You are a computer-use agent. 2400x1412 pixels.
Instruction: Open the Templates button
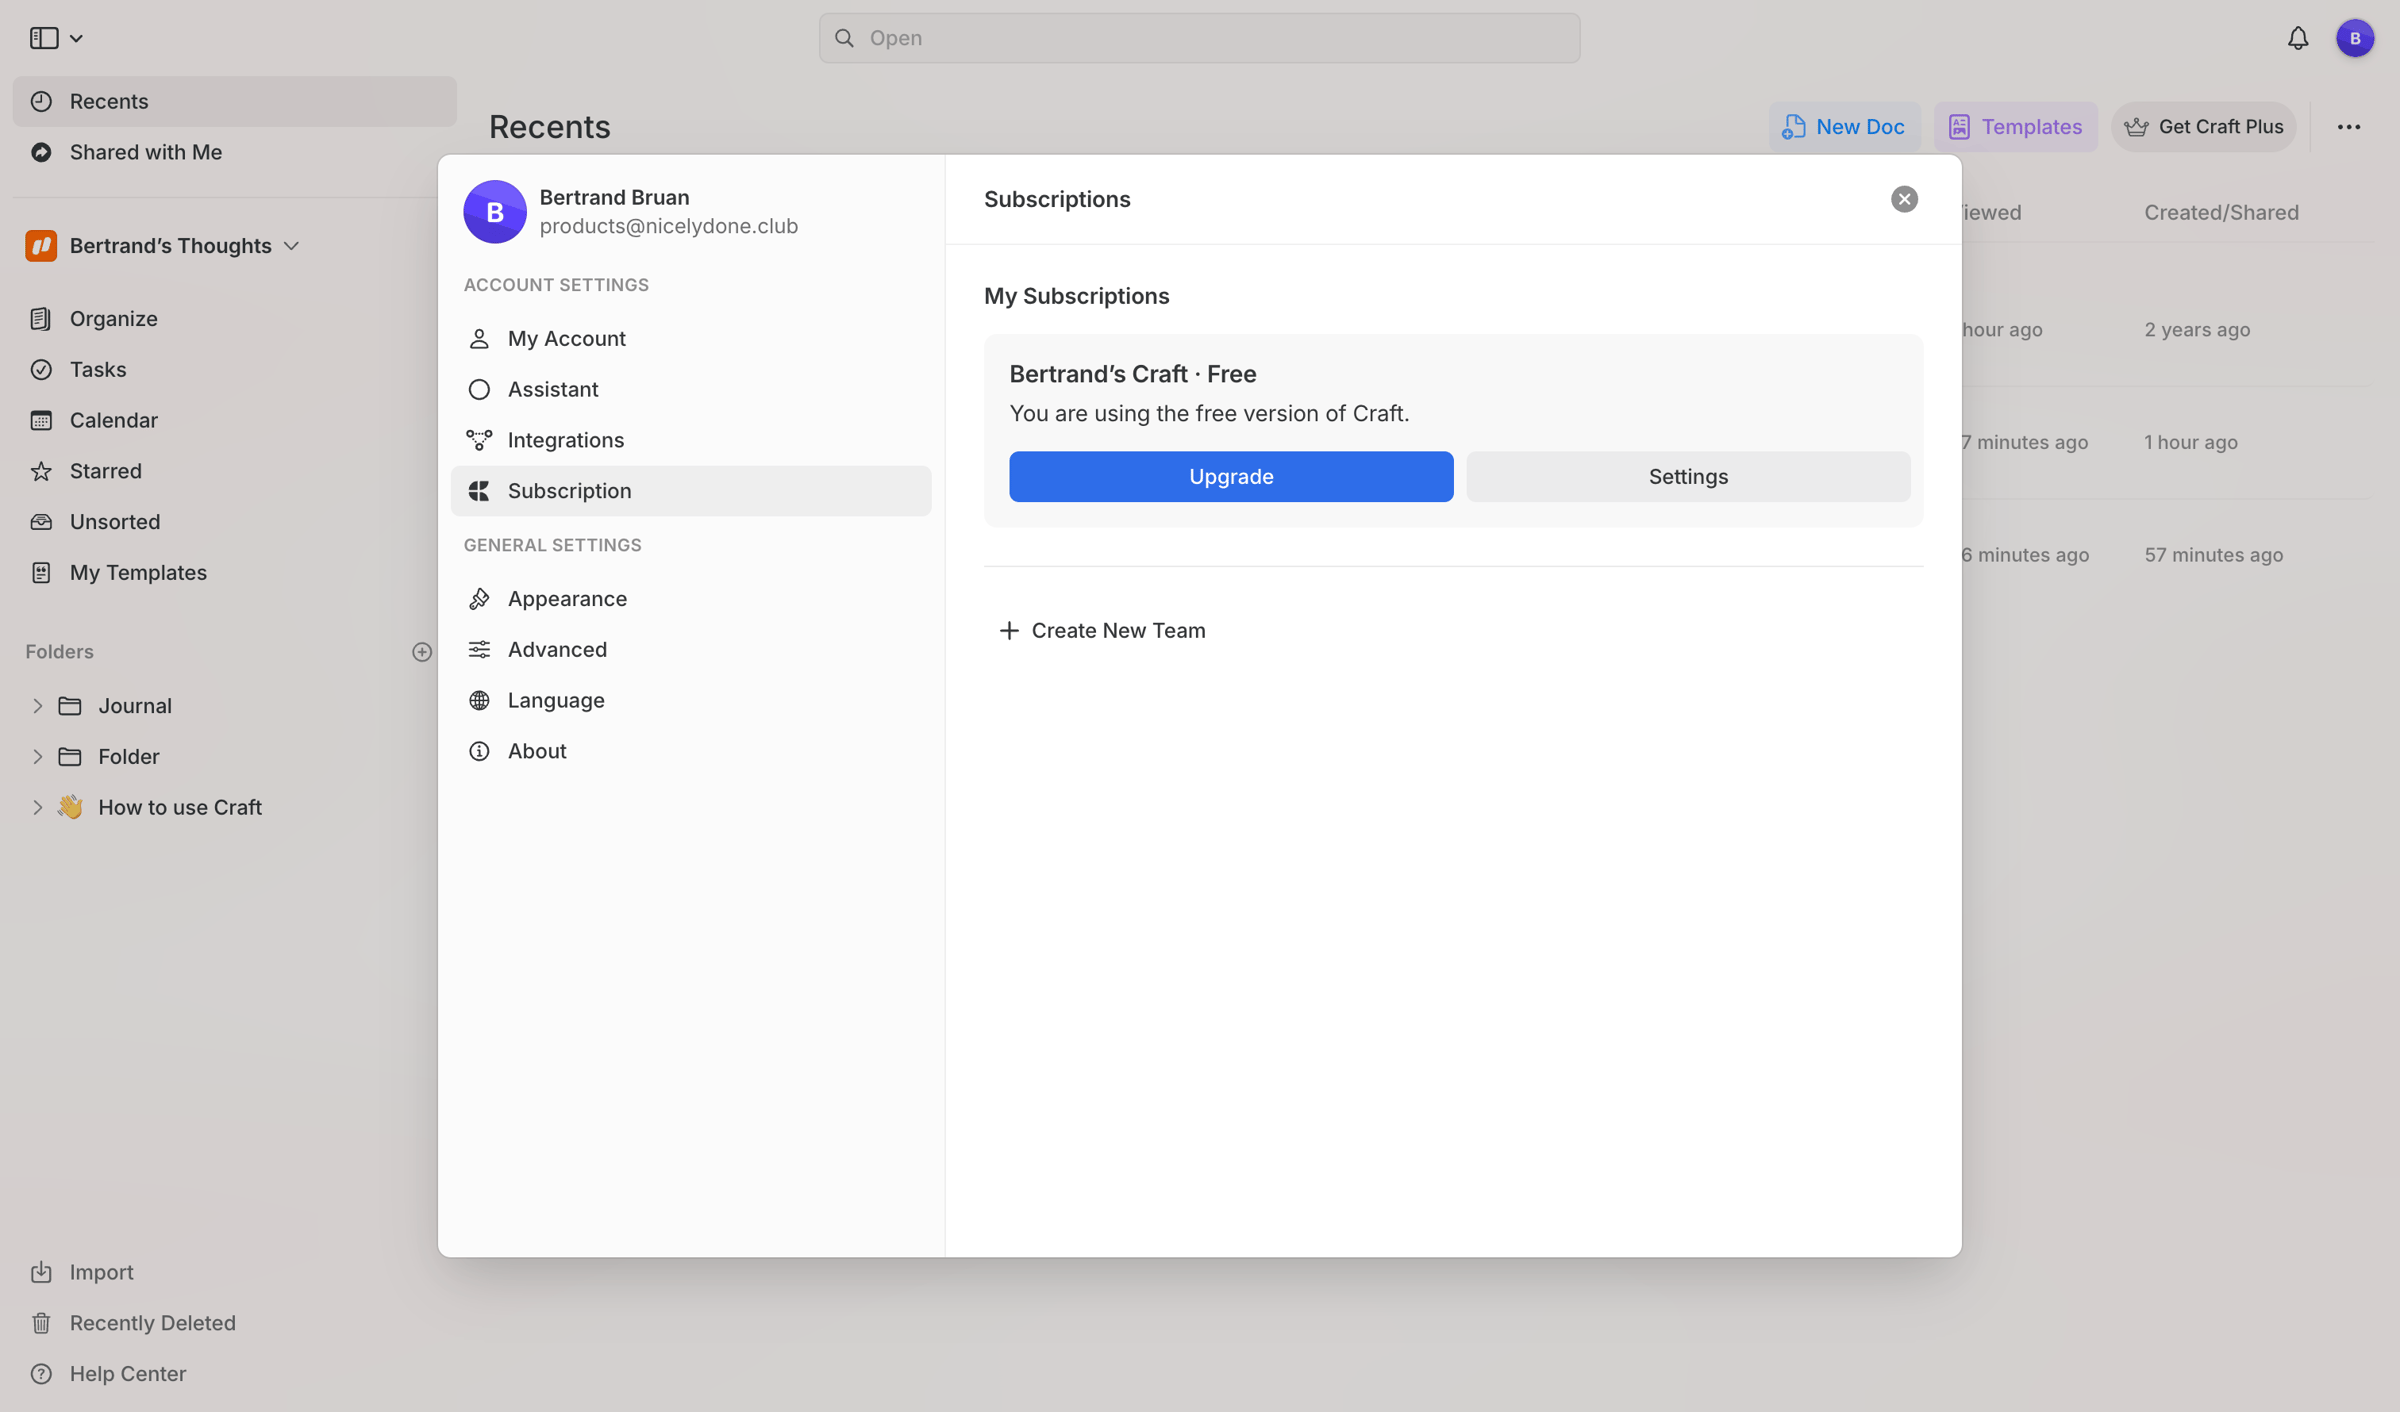[x=2015, y=127]
